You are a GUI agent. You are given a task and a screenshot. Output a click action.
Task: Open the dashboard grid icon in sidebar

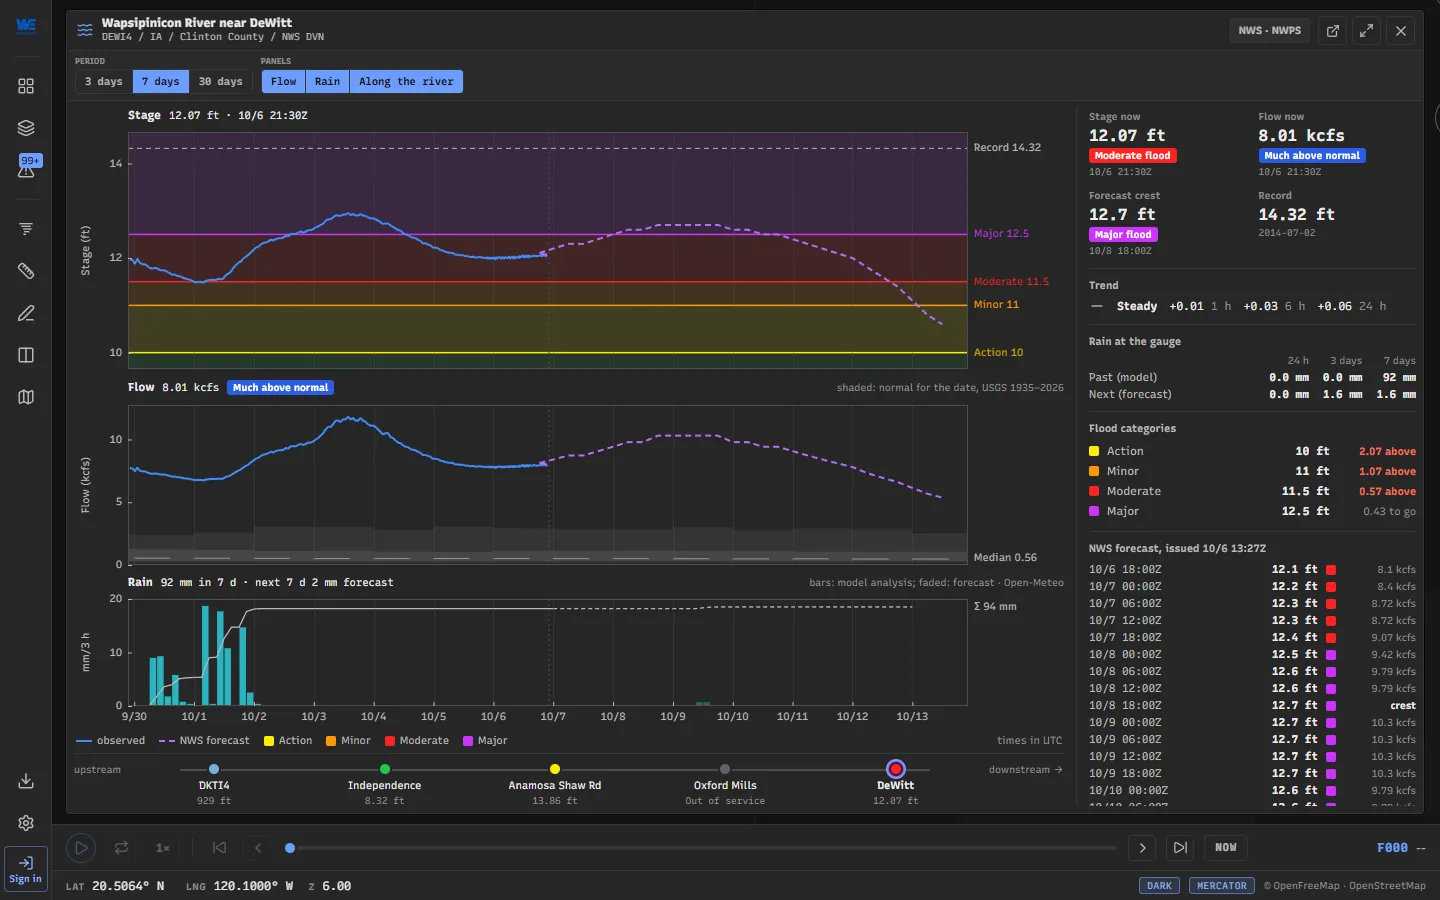[26, 86]
